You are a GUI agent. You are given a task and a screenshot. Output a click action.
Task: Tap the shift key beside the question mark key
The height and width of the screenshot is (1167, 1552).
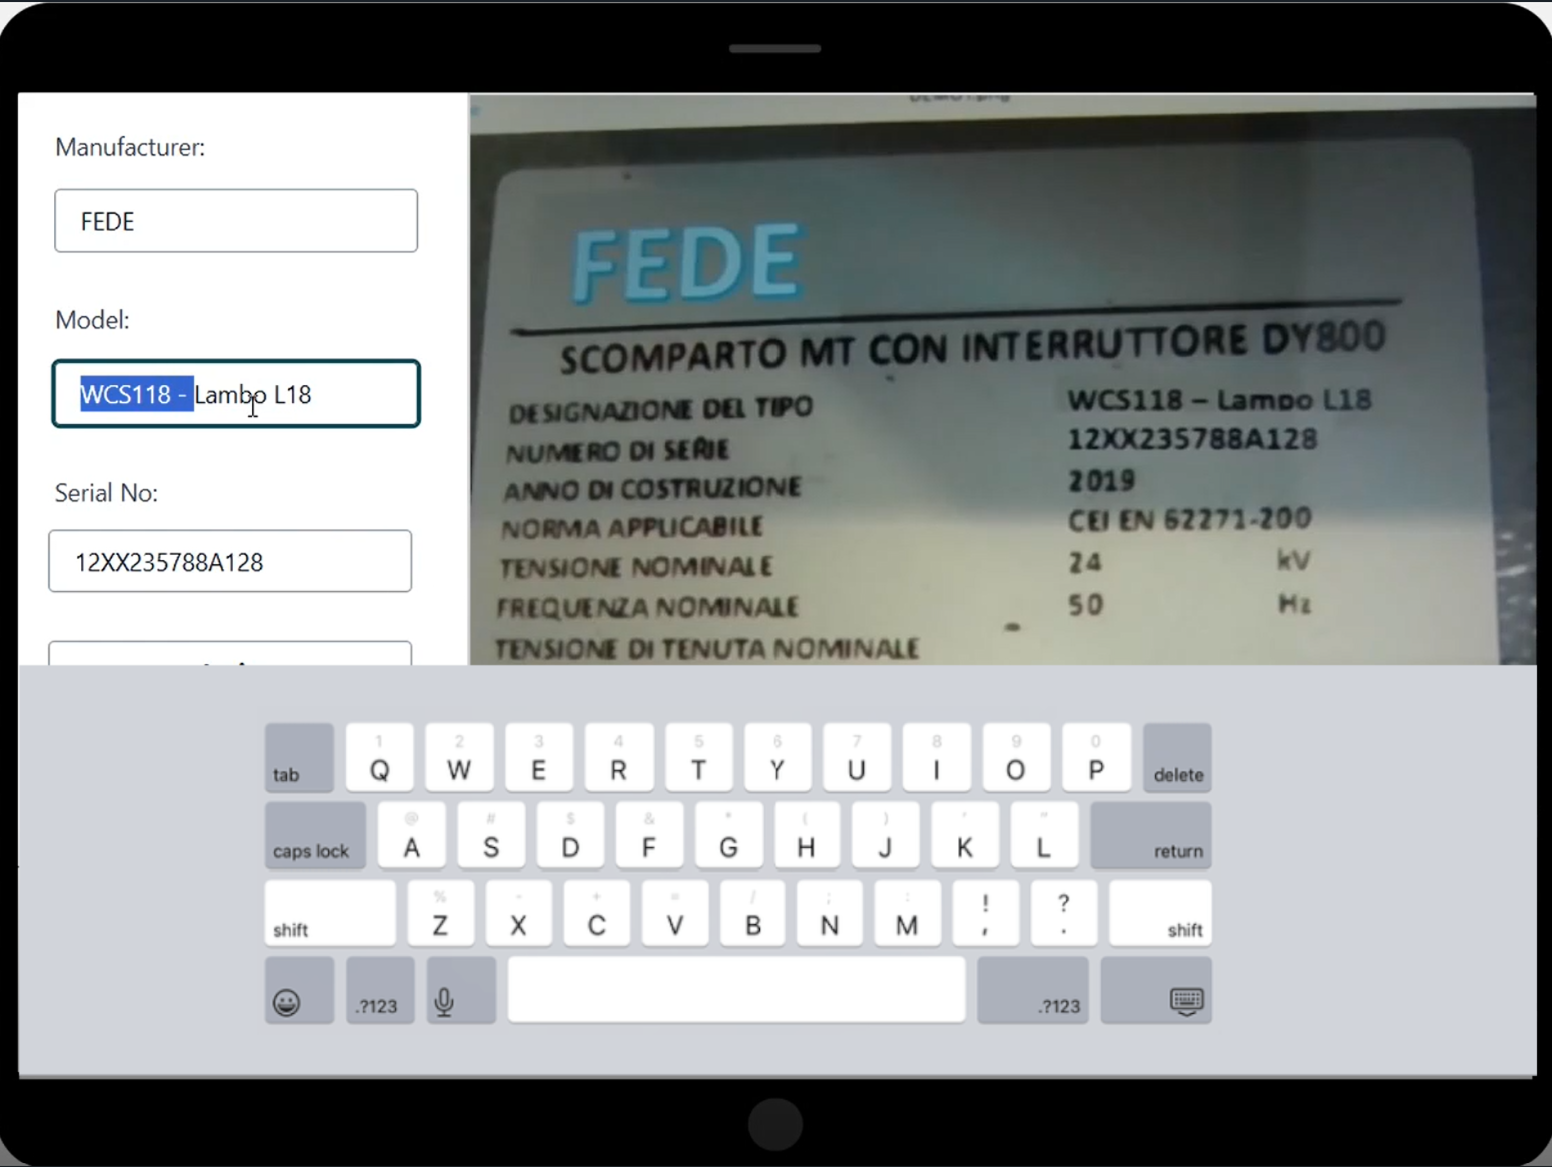click(x=1160, y=913)
